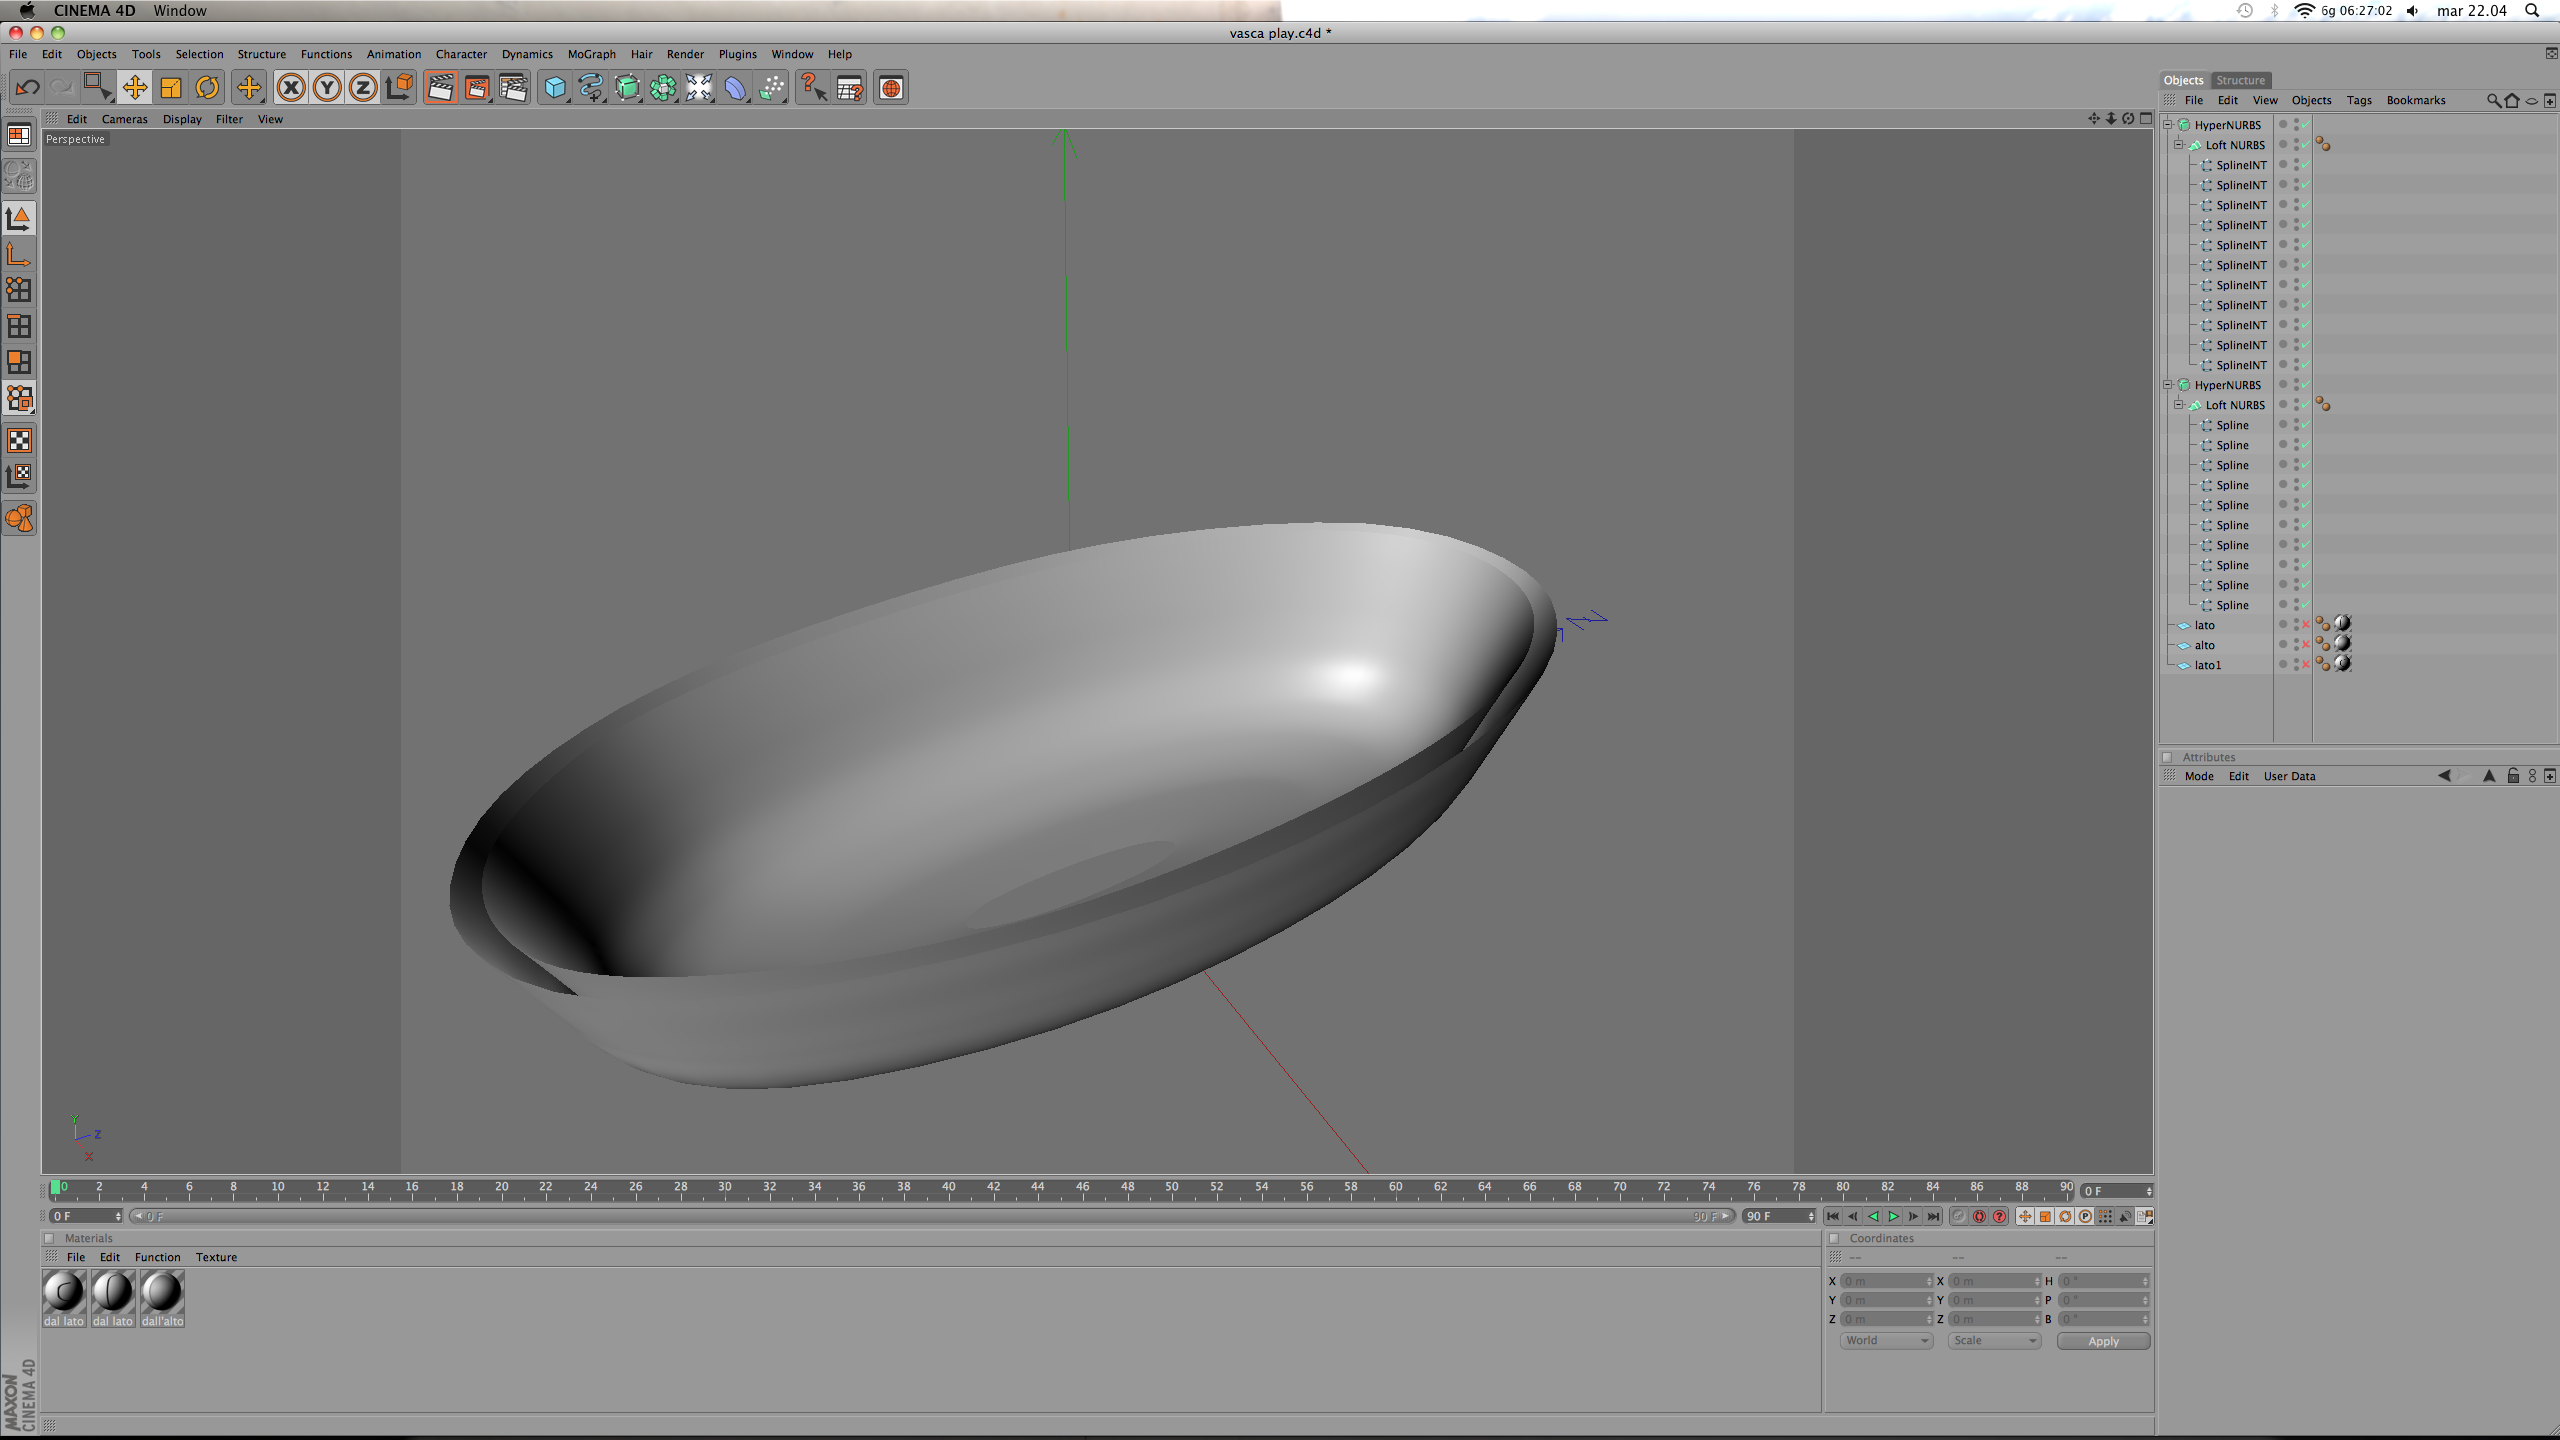Collapse the first Loft NURBS tree
This screenshot has width=2560, height=1440.
(x=2178, y=145)
